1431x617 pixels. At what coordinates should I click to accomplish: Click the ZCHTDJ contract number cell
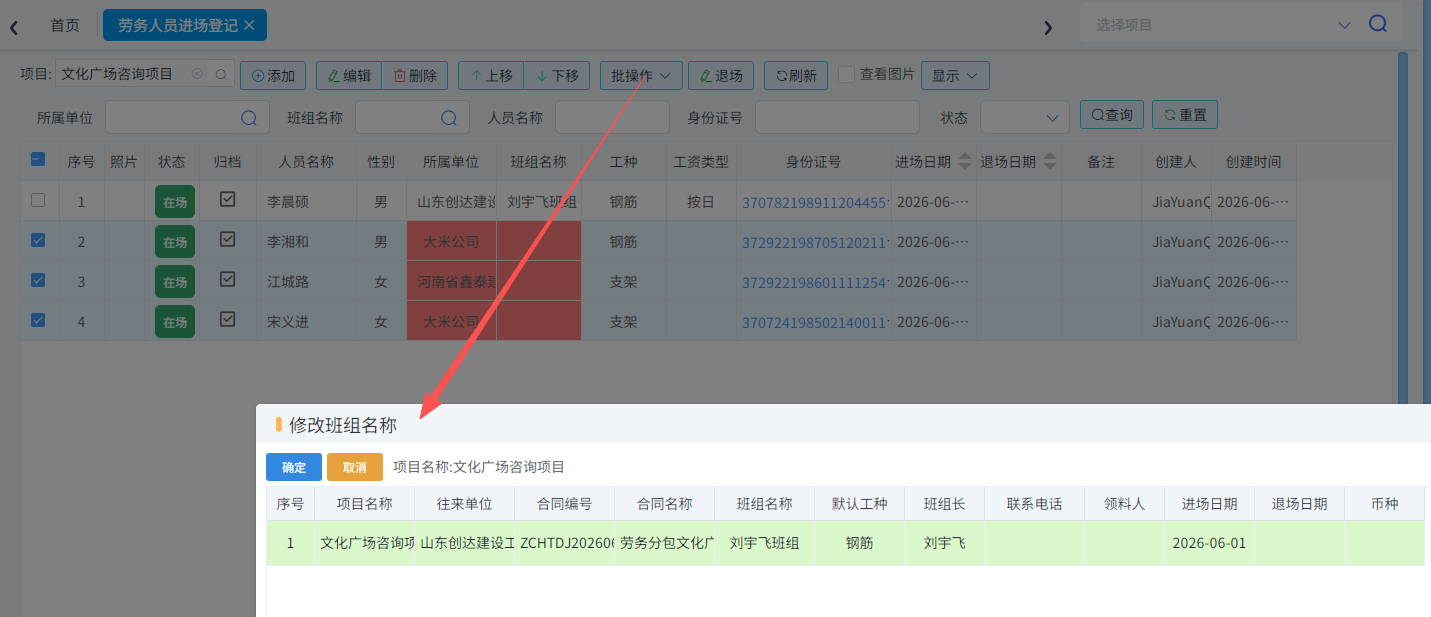(564, 543)
